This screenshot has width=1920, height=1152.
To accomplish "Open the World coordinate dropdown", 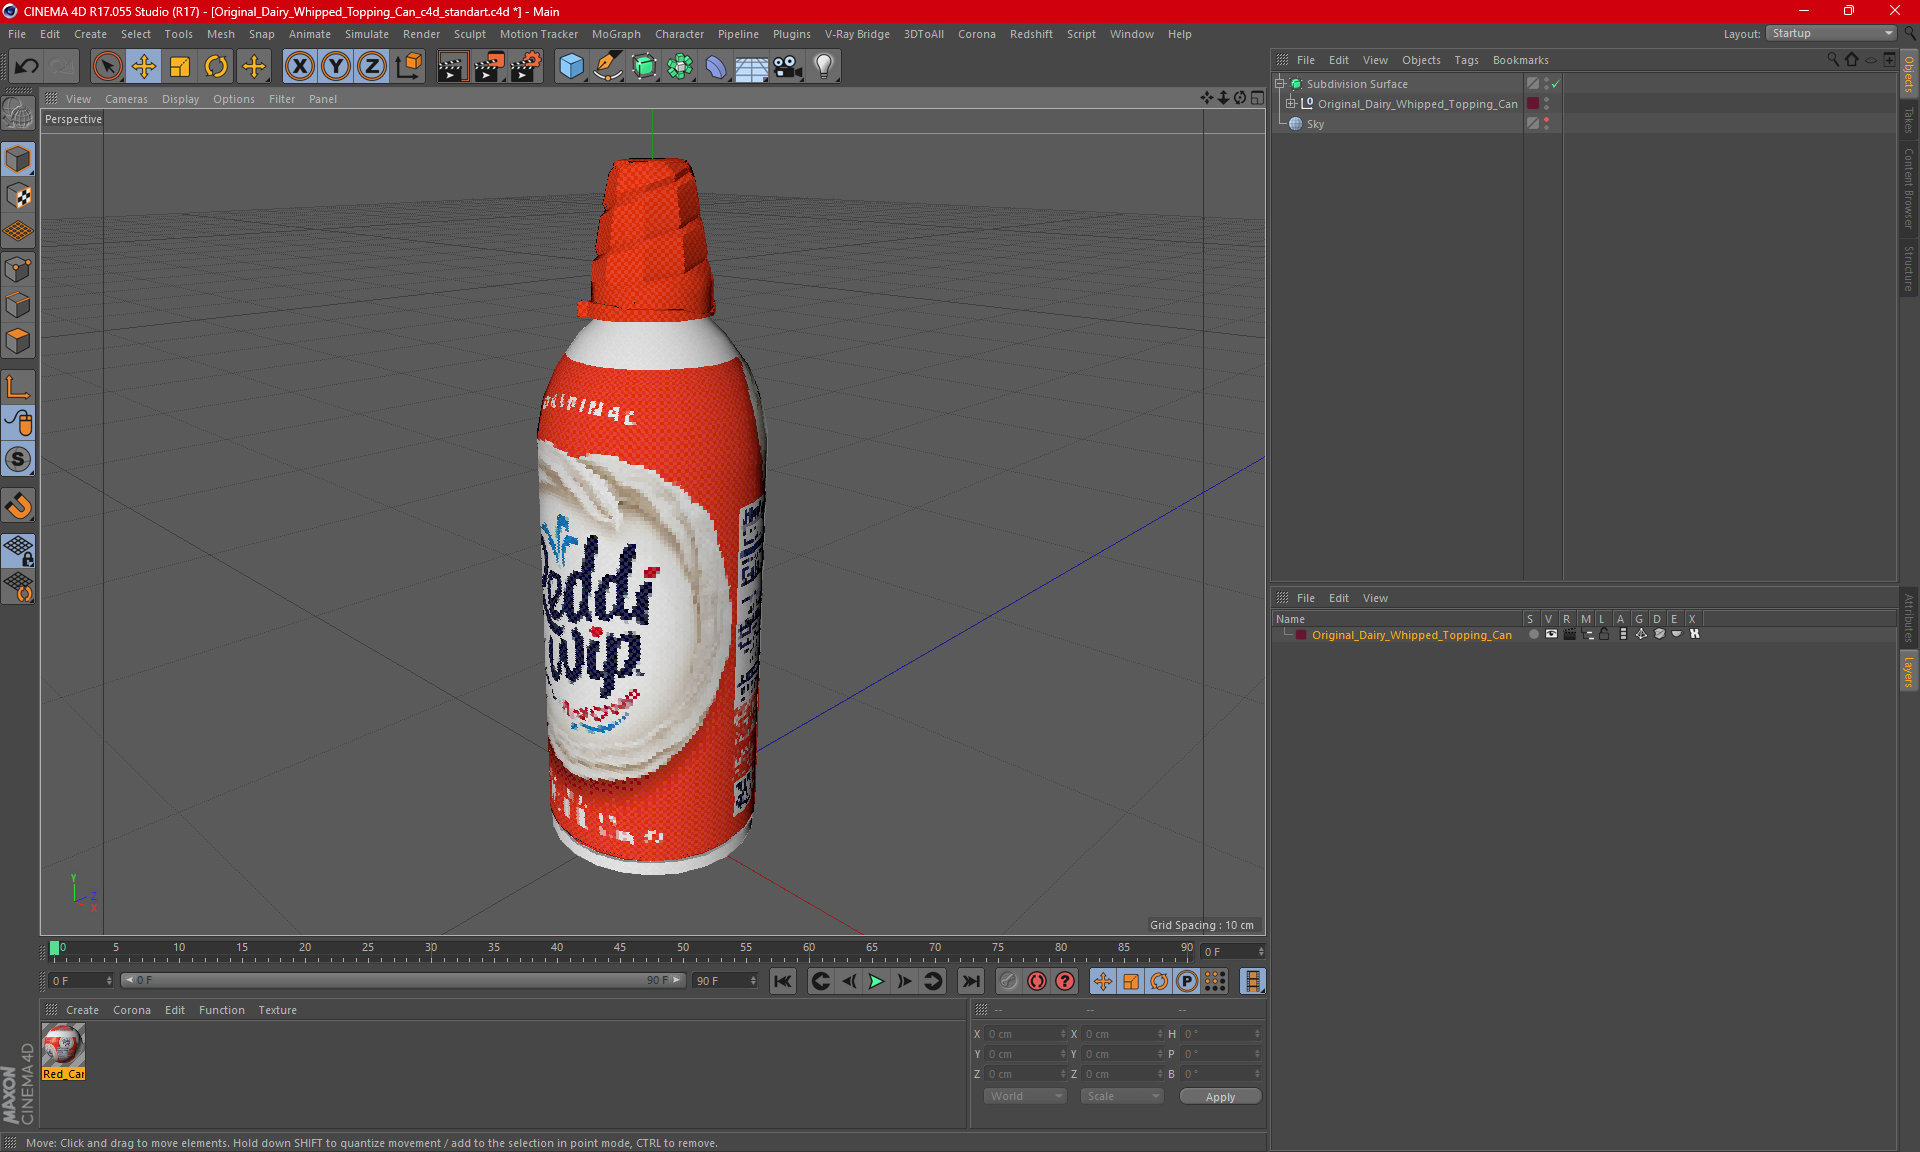I will coord(1025,1096).
